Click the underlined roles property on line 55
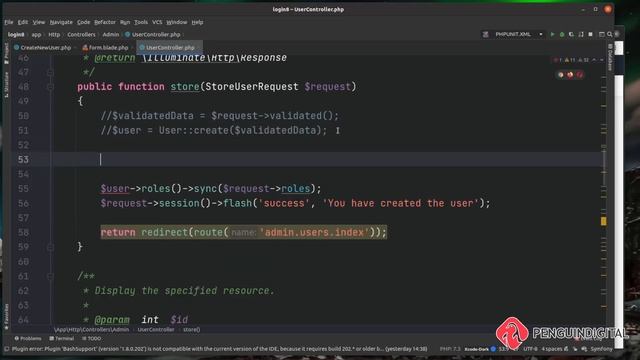640x360 pixels. pyautogui.click(x=296, y=189)
